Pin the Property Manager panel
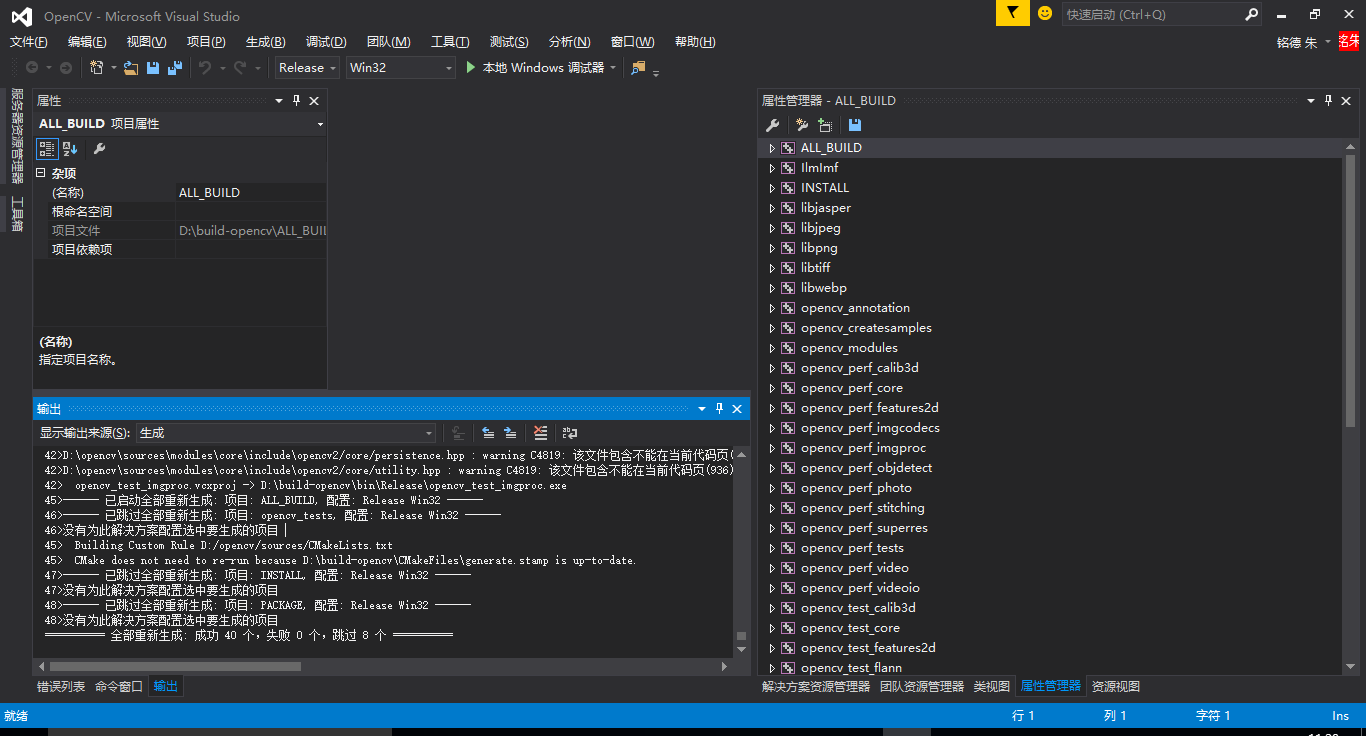 click(x=1328, y=101)
